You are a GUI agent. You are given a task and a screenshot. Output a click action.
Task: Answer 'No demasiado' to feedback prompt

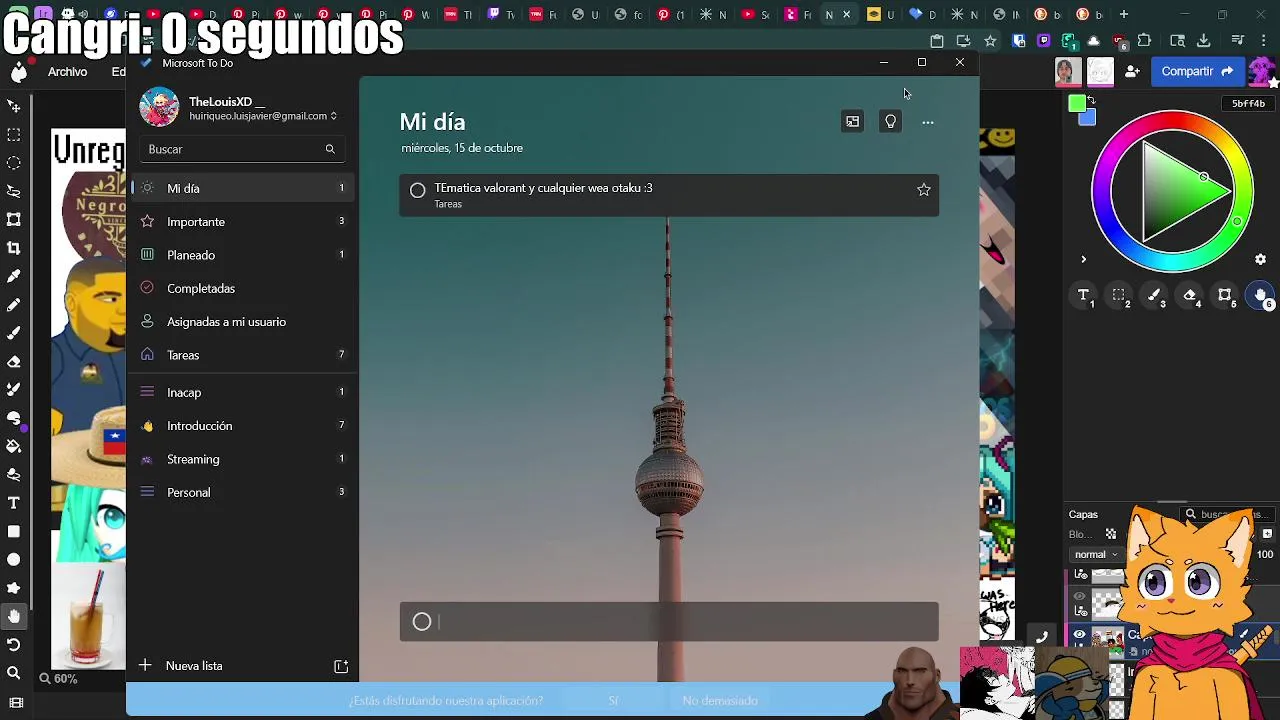pyautogui.click(x=720, y=701)
